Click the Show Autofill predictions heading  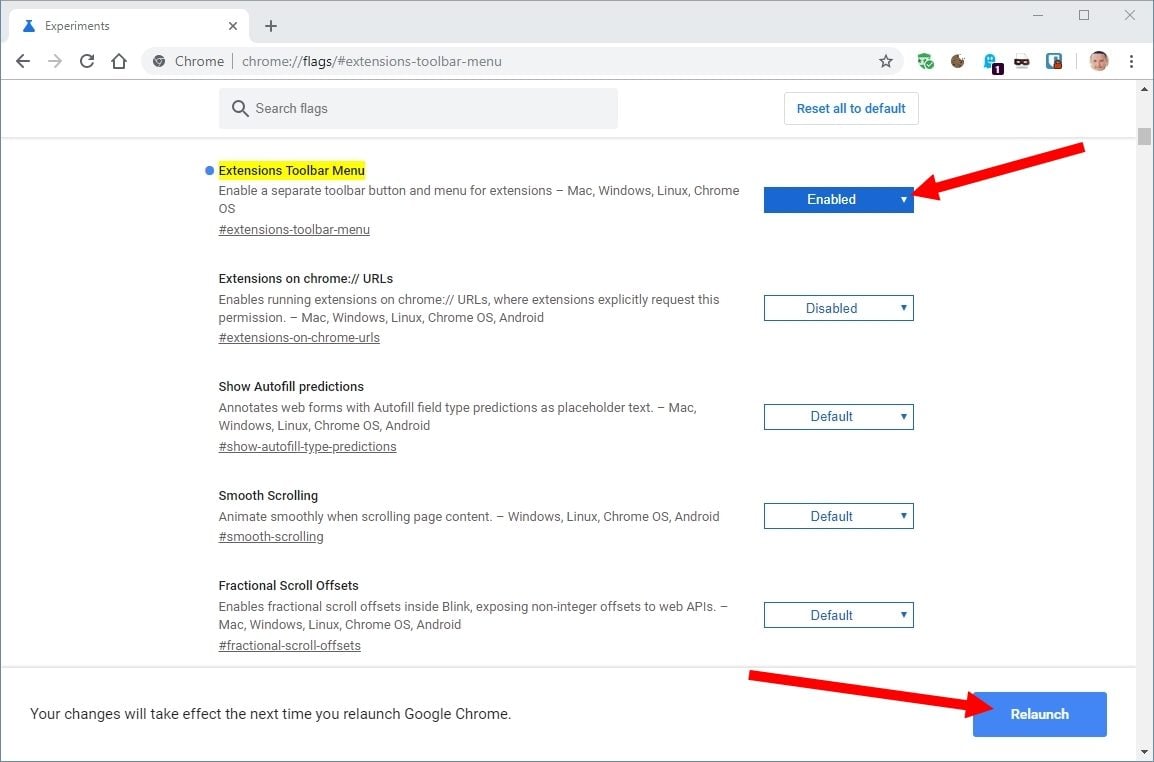[x=291, y=387]
